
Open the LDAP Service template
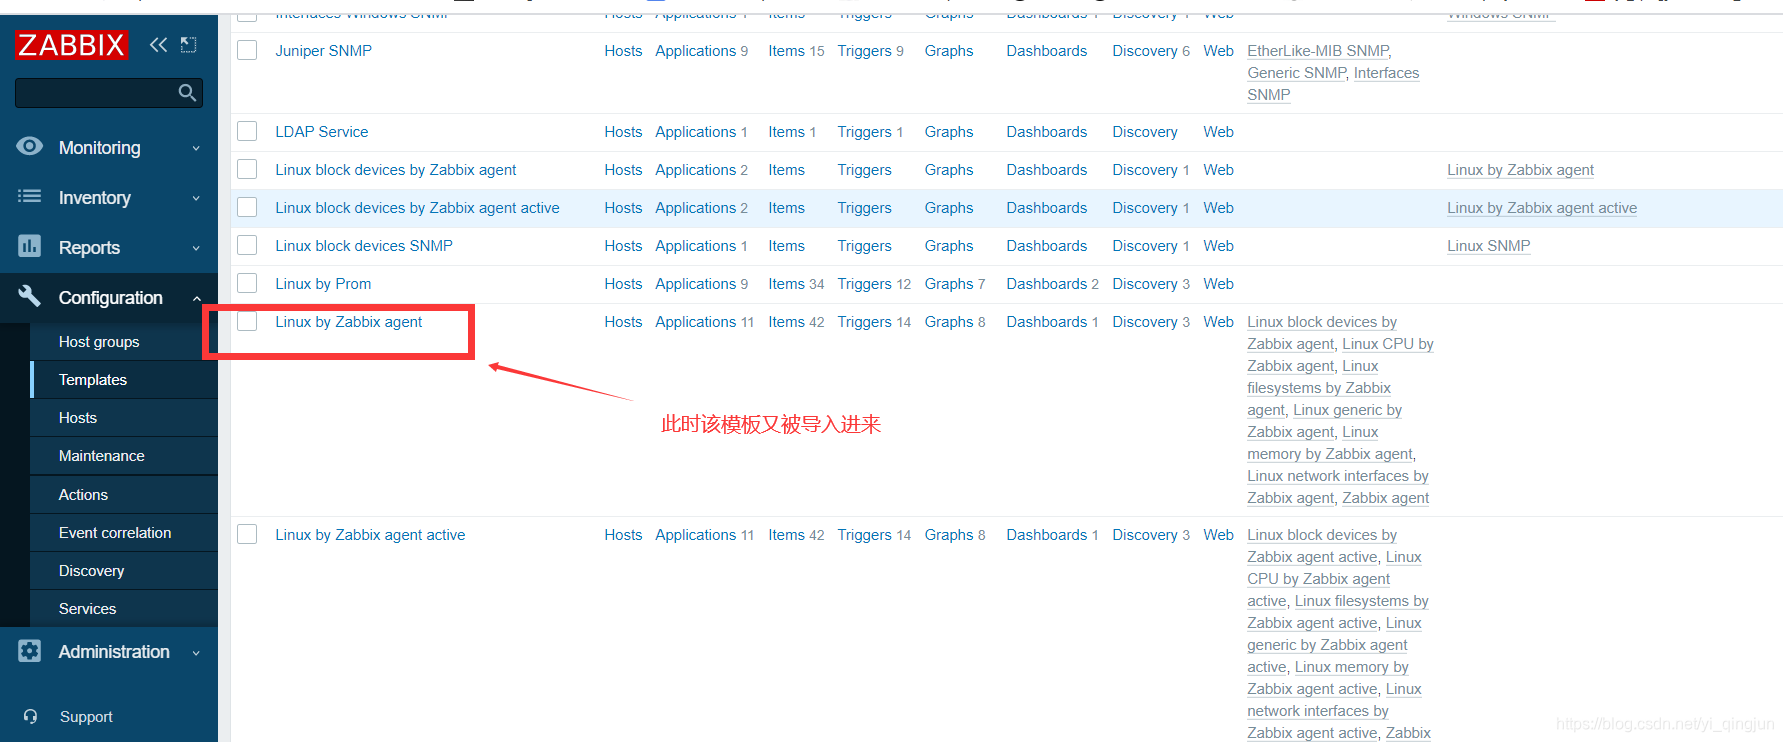322,132
